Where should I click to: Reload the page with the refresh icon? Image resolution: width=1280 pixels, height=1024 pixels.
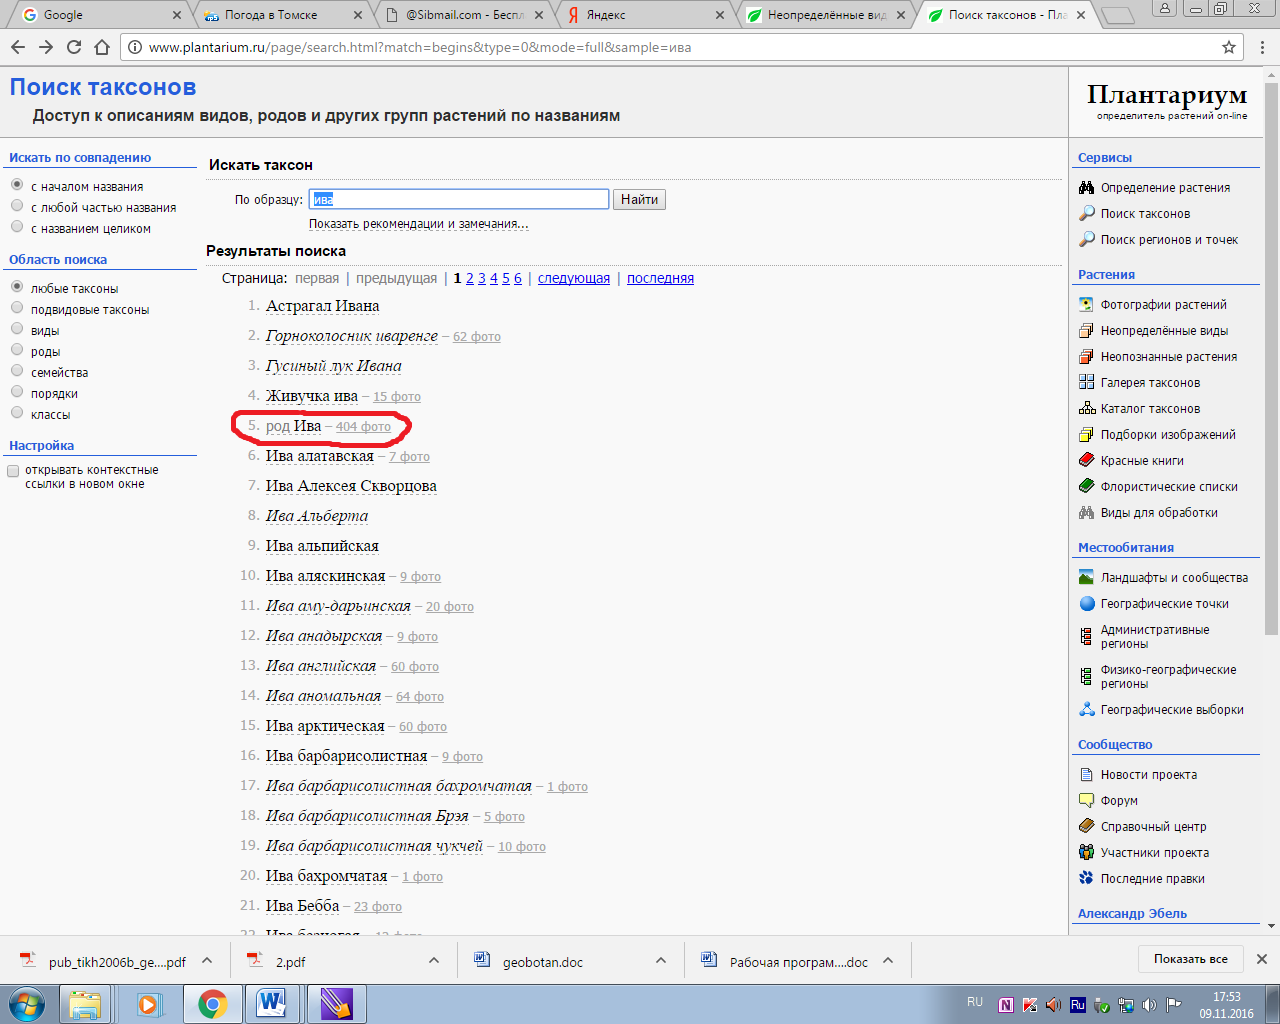coord(74,47)
